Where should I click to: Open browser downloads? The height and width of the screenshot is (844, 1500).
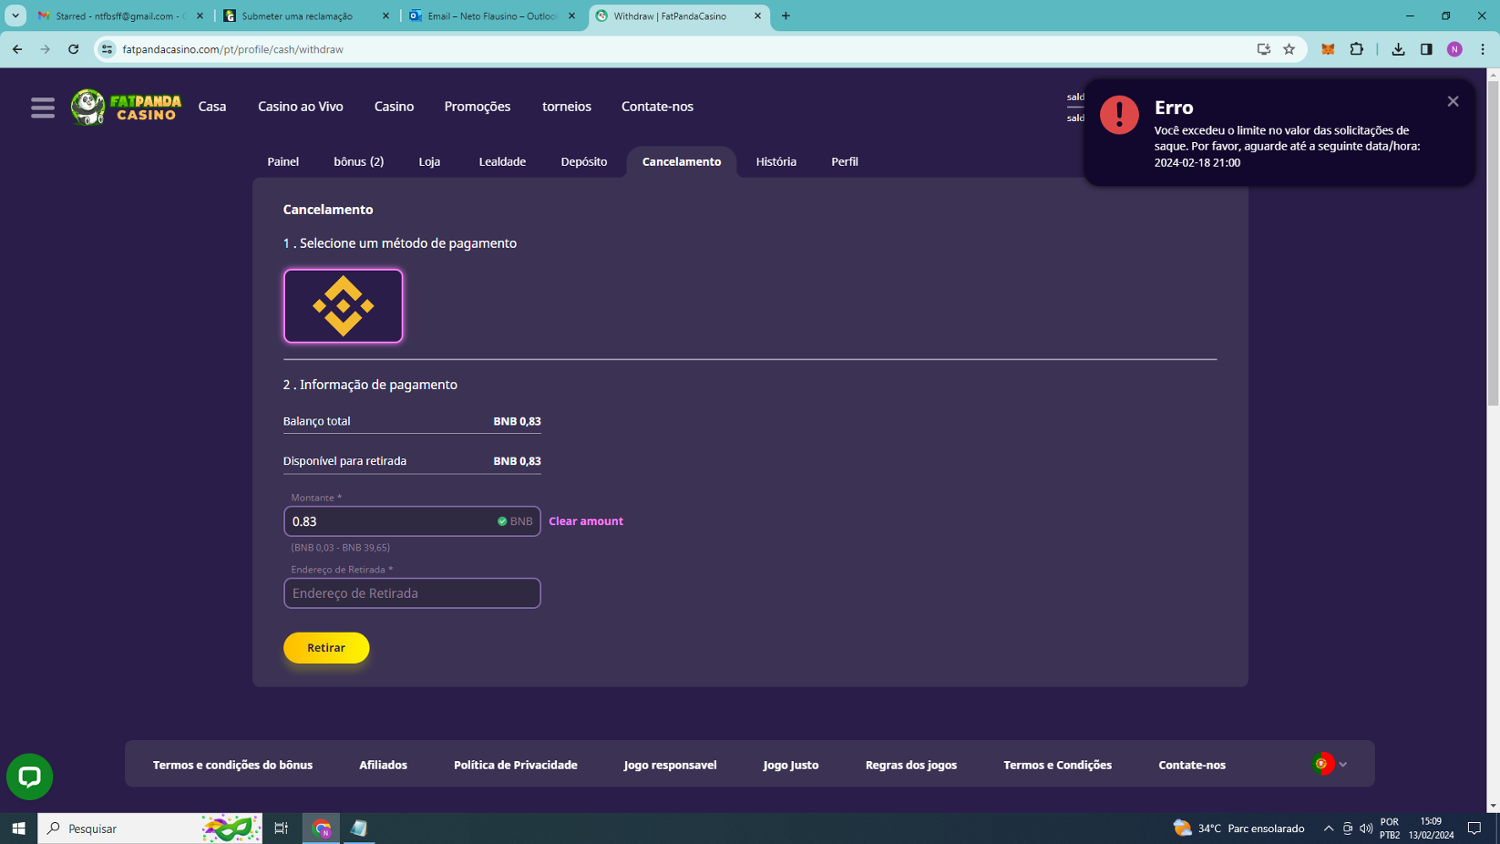coord(1398,49)
